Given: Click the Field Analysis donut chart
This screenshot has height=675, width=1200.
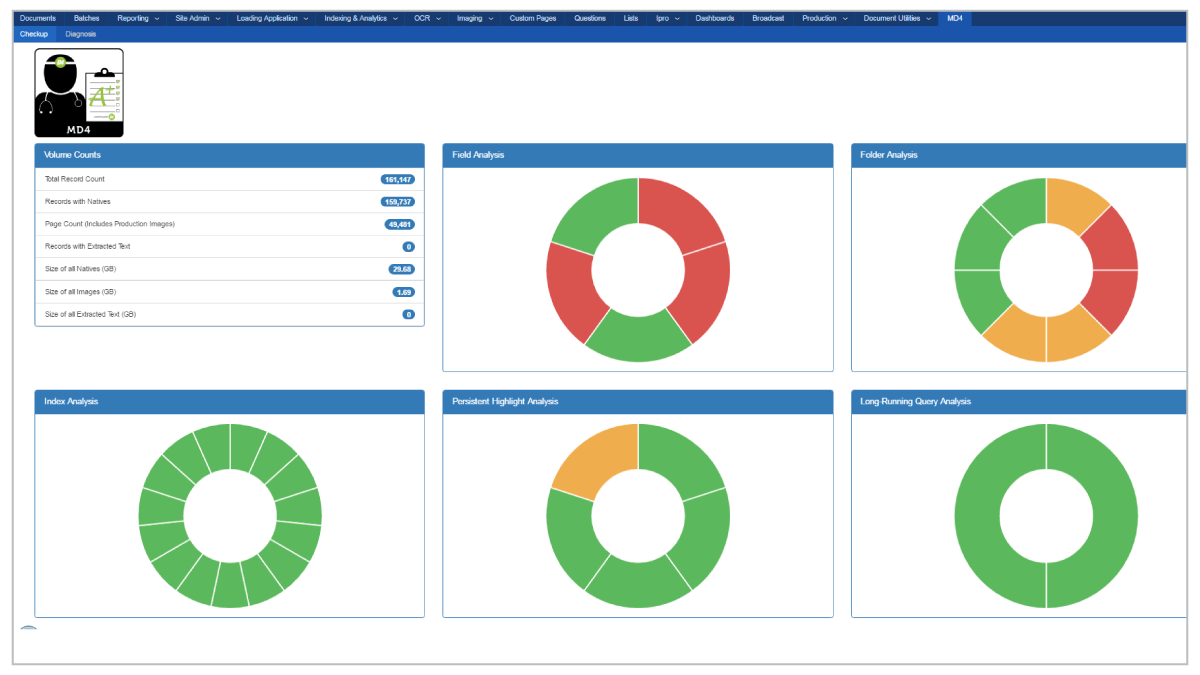Looking at the screenshot, I should coord(638,270).
